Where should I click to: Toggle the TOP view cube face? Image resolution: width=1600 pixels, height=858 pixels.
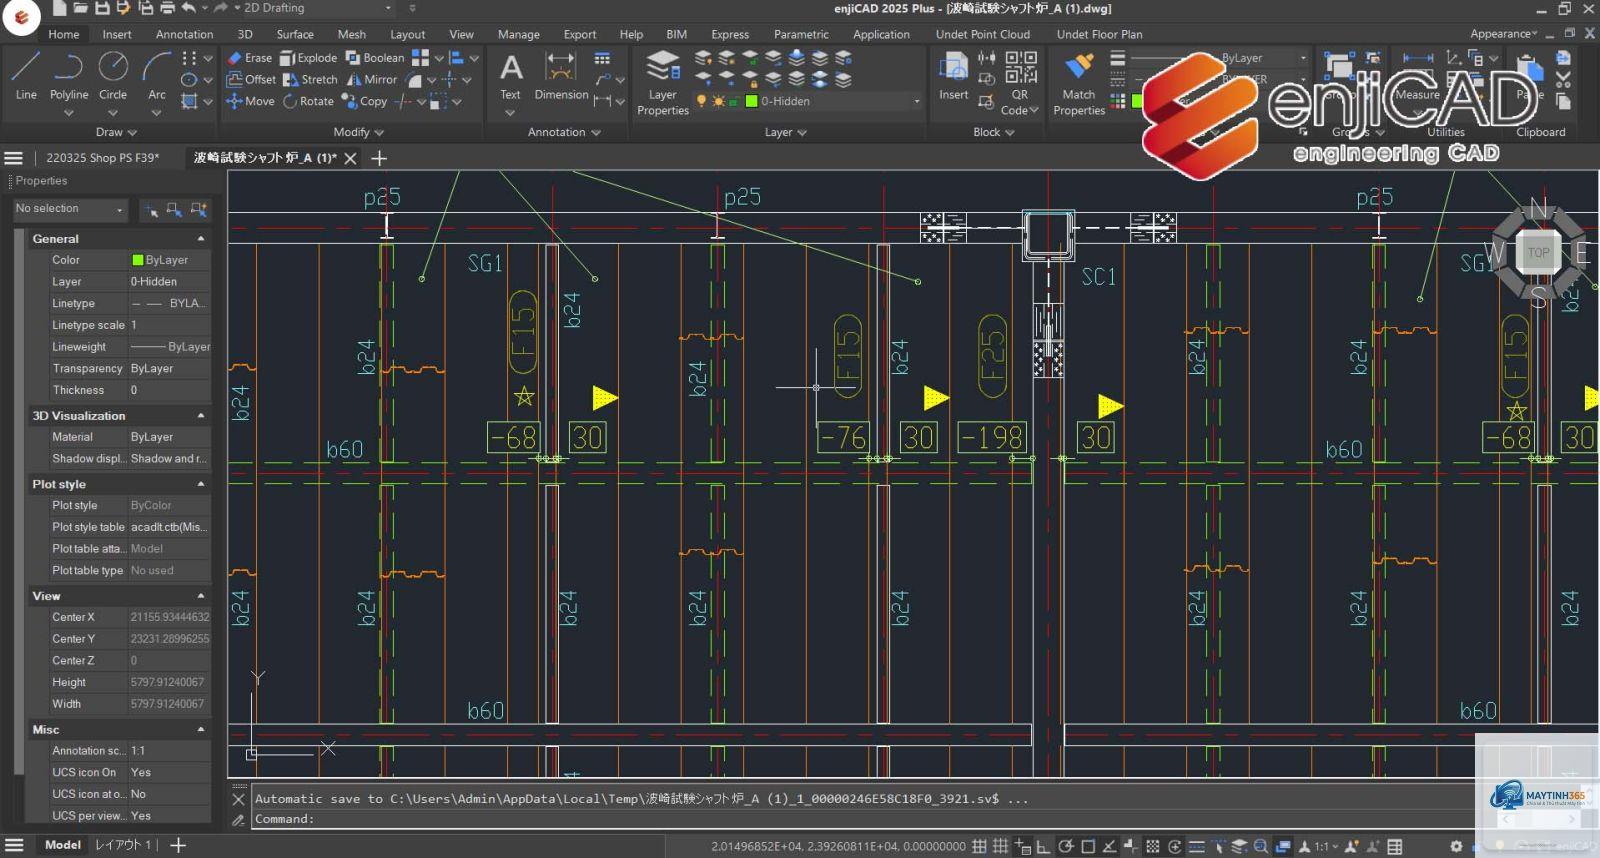click(1538, 253)
